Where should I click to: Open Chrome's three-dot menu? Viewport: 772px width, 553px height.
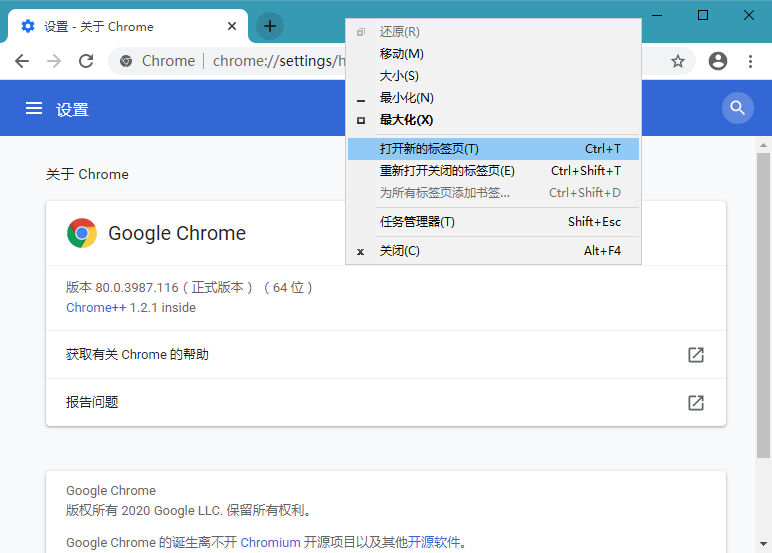750,61
